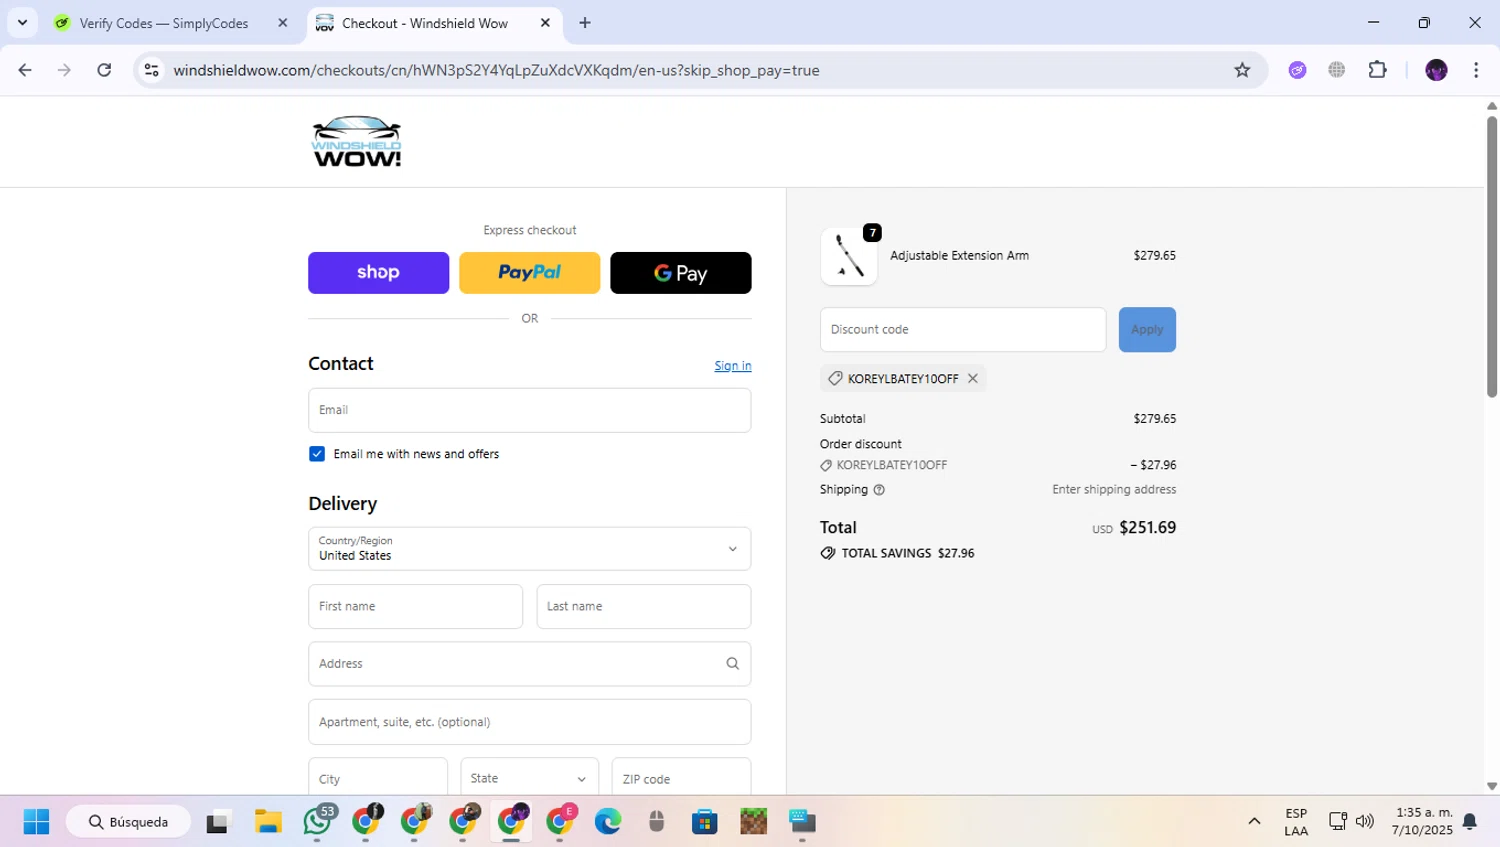
Task: Go back to previous page
Action: click(25, 70)
